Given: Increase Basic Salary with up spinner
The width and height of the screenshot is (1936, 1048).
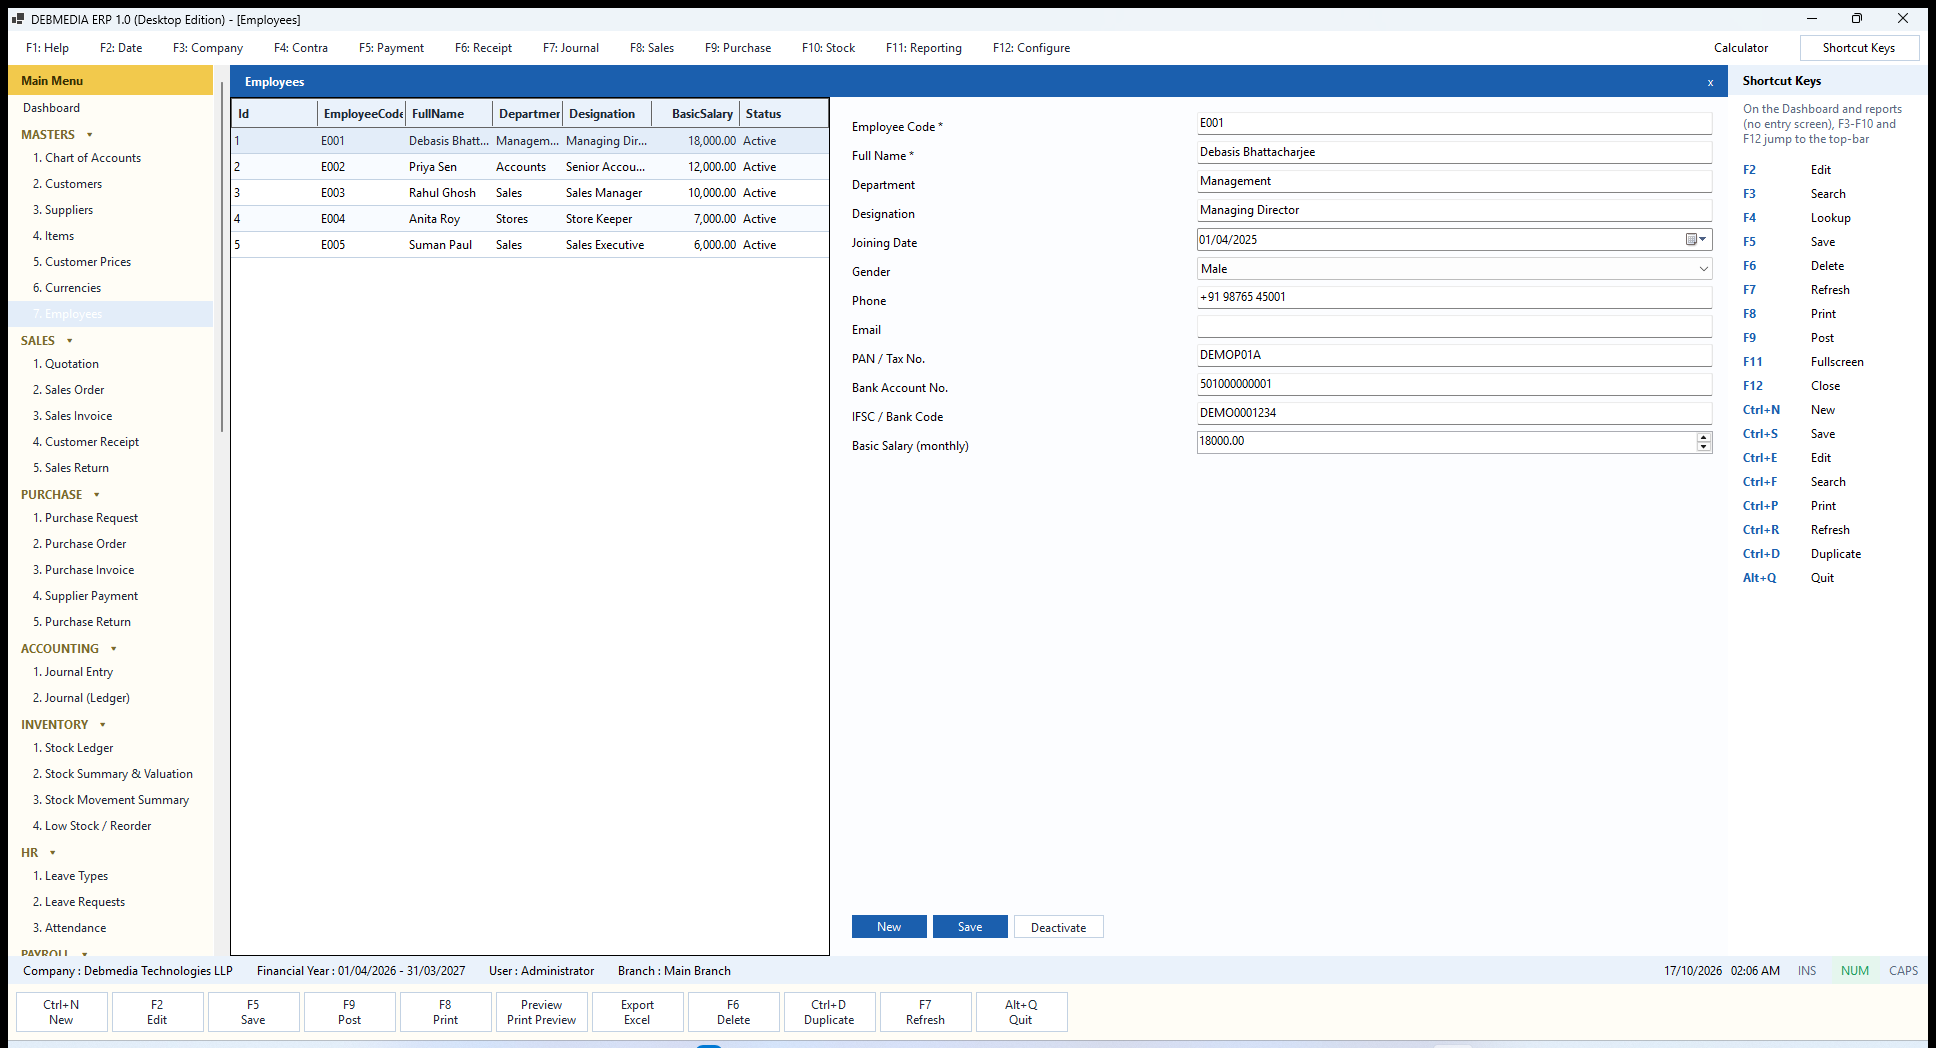Looking at the screenshot, I should 1703,437.
